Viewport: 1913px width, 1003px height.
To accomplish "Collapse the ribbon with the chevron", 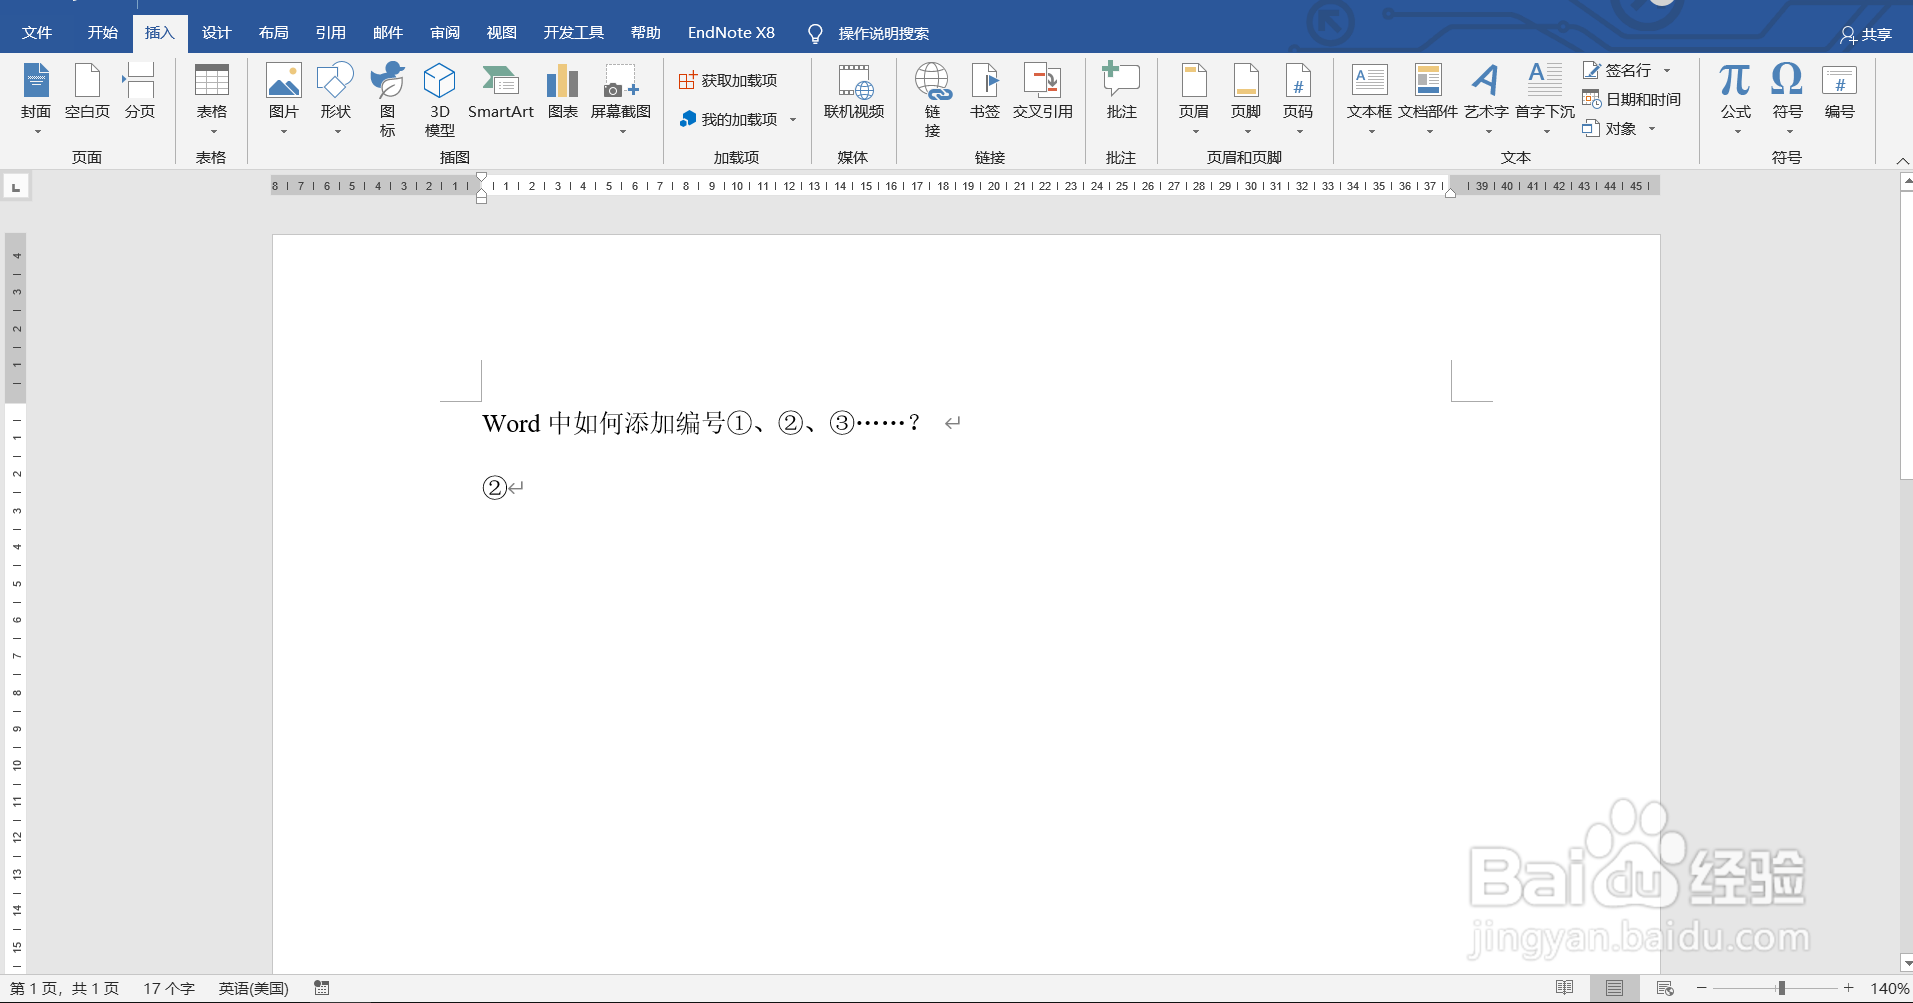I will click(x=1902, y=160).
